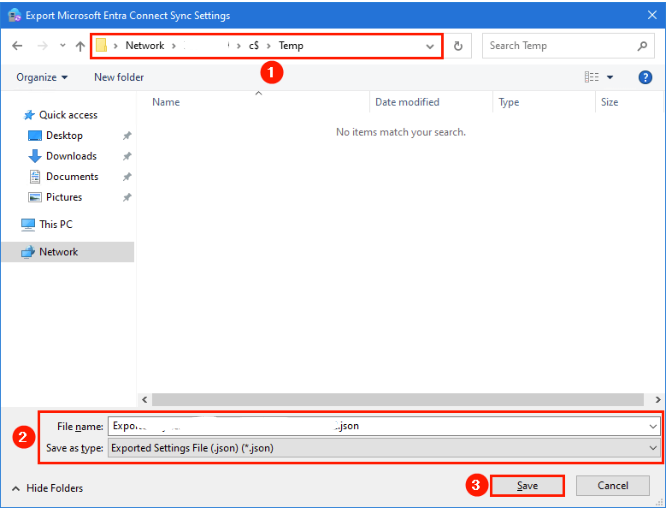Expand the address bar history dropdown
Viewport: 666px width, 509px height.
430,46
